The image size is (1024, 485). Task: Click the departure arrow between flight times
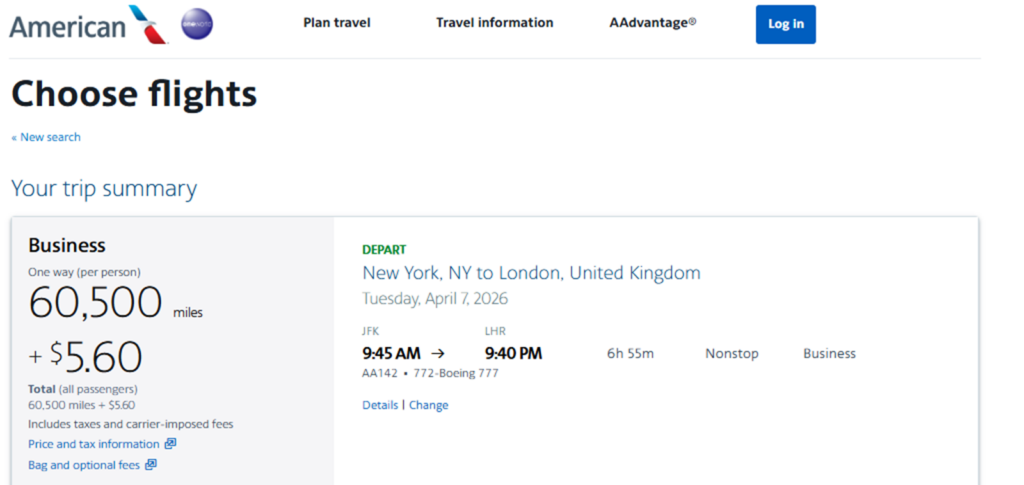coord(438,354)
